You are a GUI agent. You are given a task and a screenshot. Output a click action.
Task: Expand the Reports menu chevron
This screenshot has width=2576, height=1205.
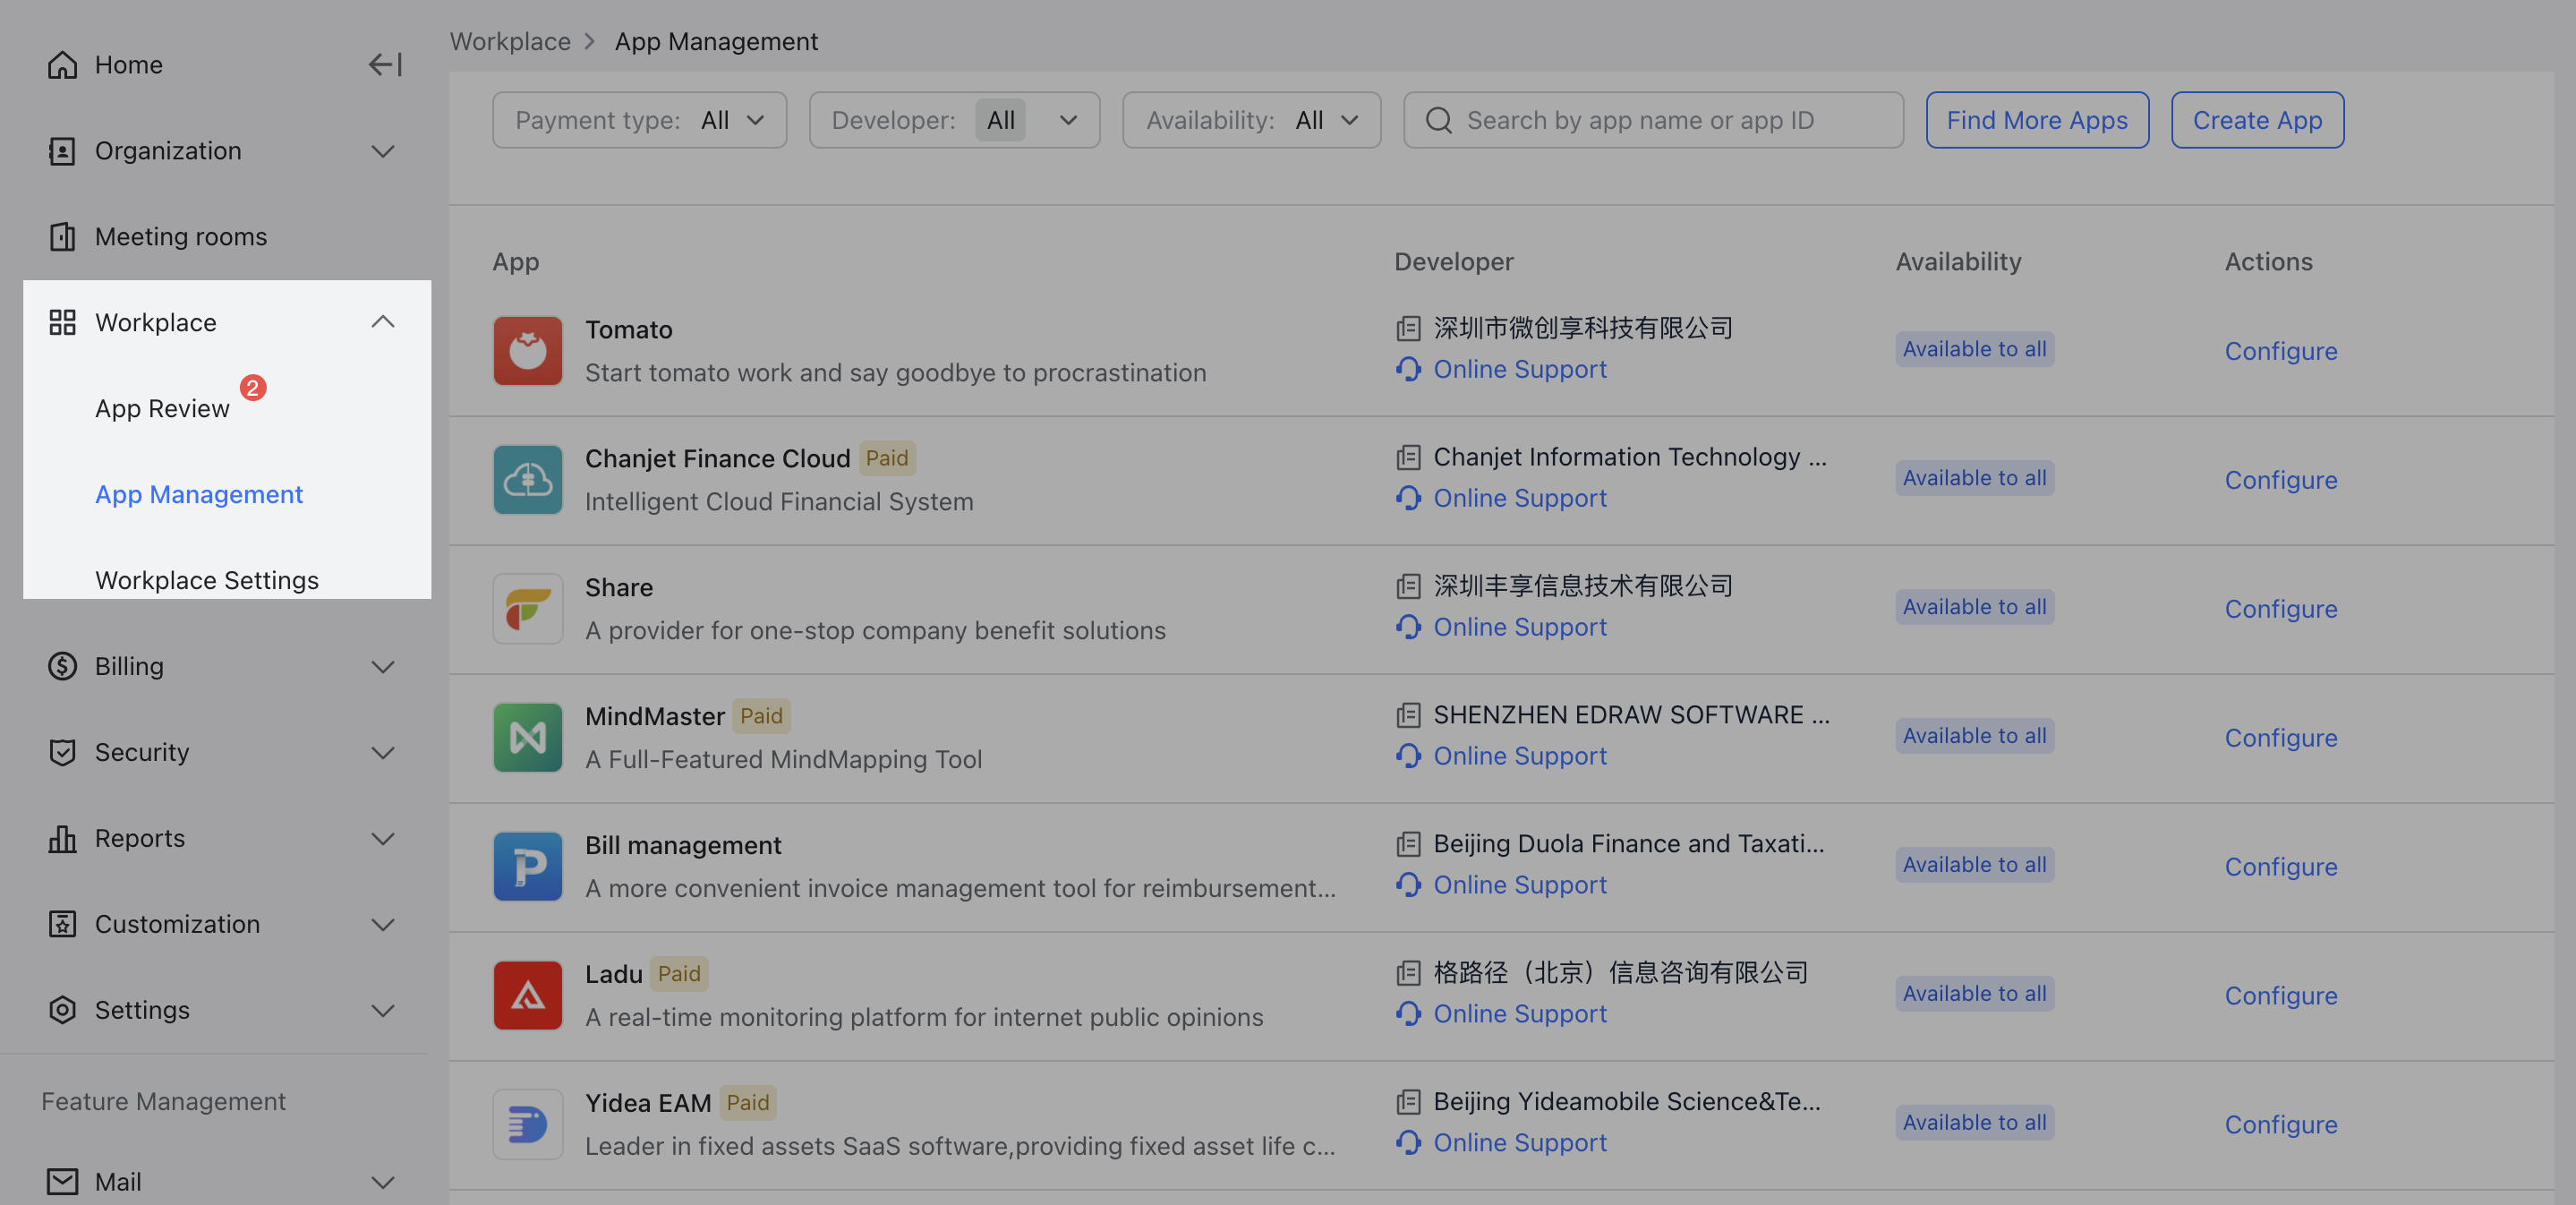pyautogui.click(x=383, y=838)
